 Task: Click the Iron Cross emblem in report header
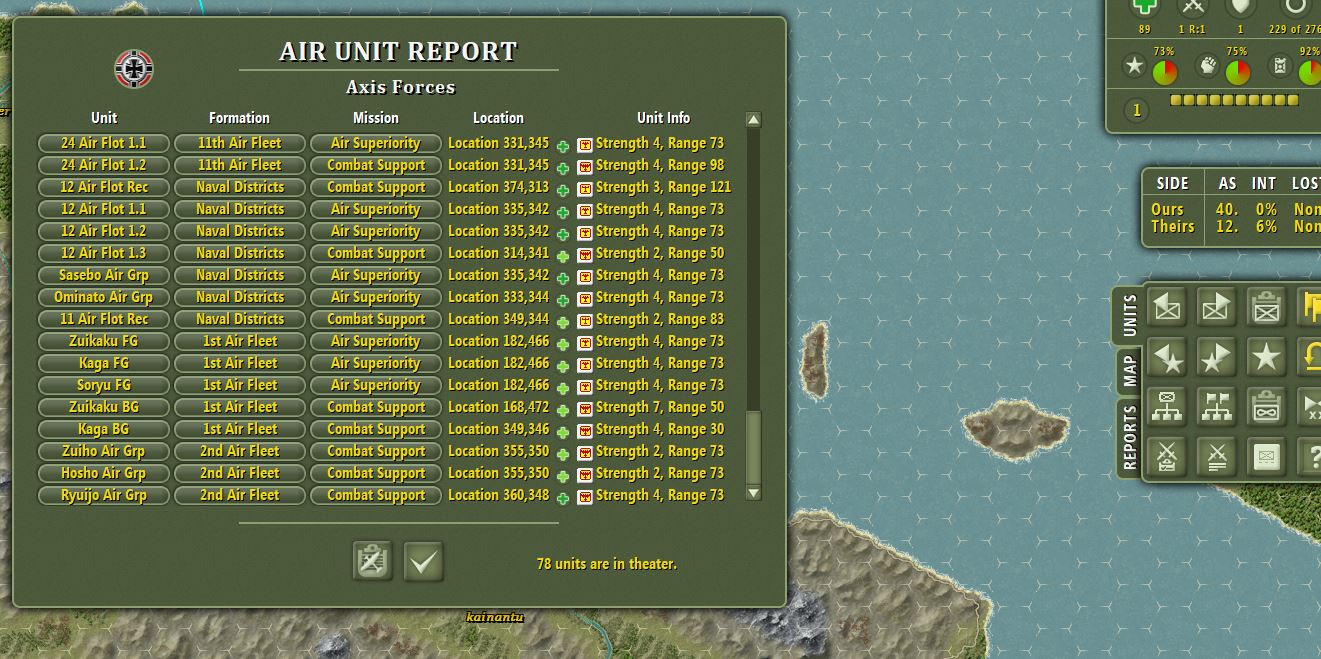[134, 69]
